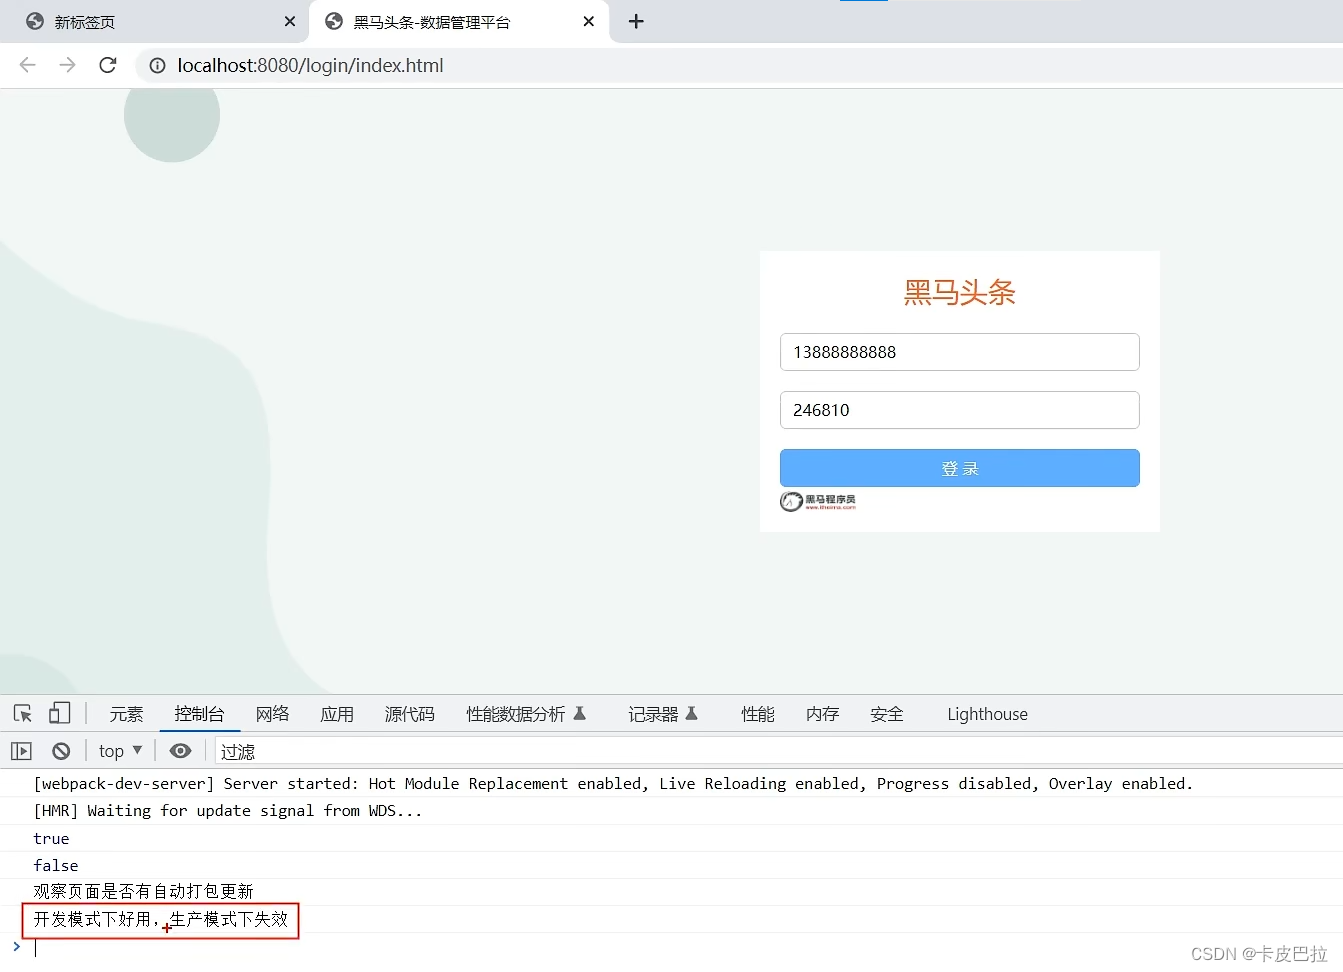Image resolution: width=1343 pixels, height=972 pixels.
Task: Open a new browser tab with the plus button
Action: point(636,21)
